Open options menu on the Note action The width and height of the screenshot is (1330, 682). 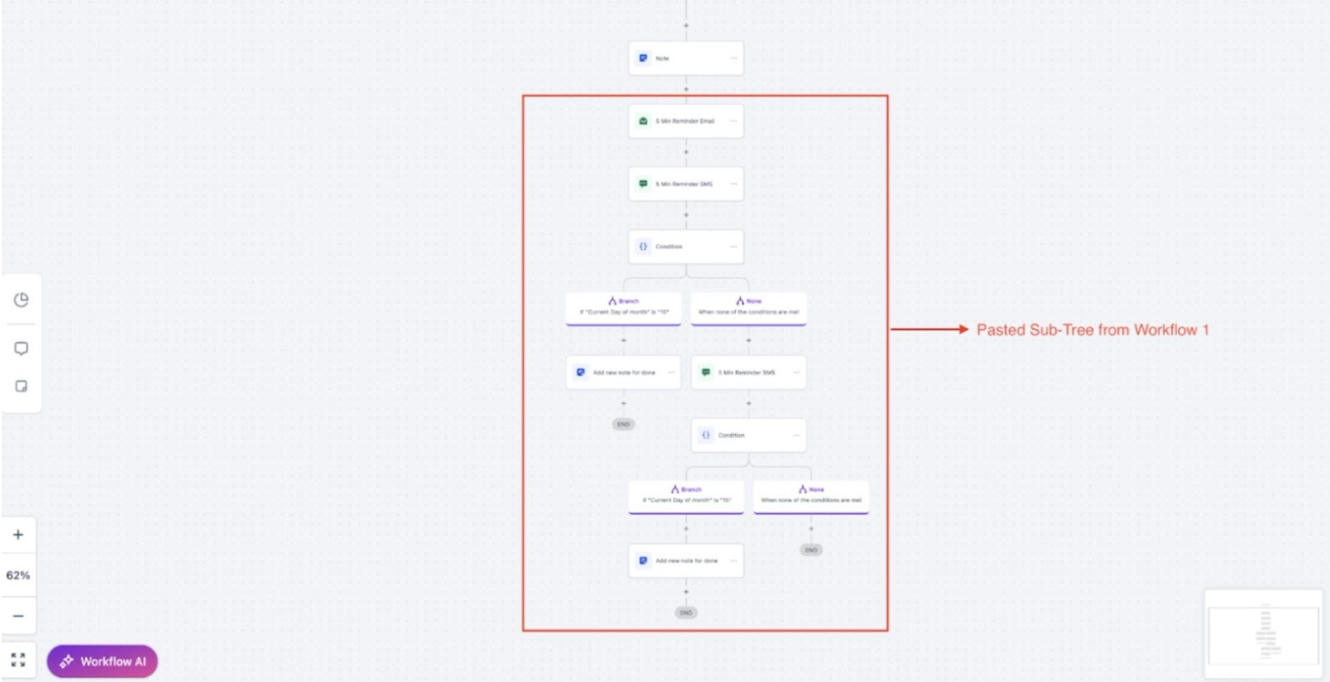733,58
